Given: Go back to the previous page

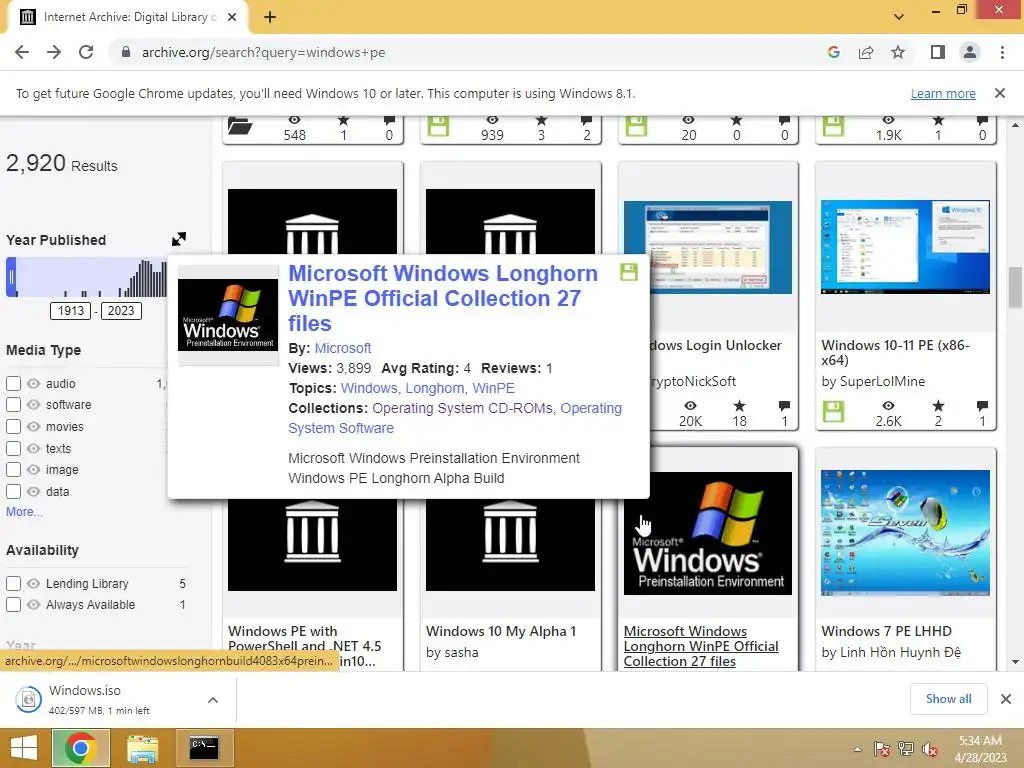Looking at the screenshot, I should [x=22, y=52].
